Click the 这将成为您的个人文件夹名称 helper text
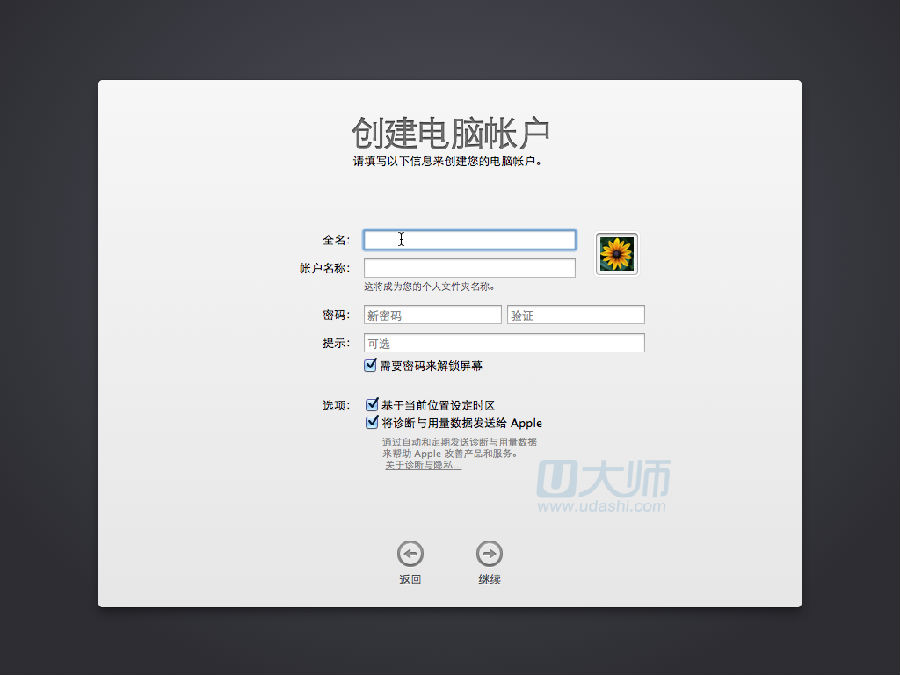 (429, 287)
